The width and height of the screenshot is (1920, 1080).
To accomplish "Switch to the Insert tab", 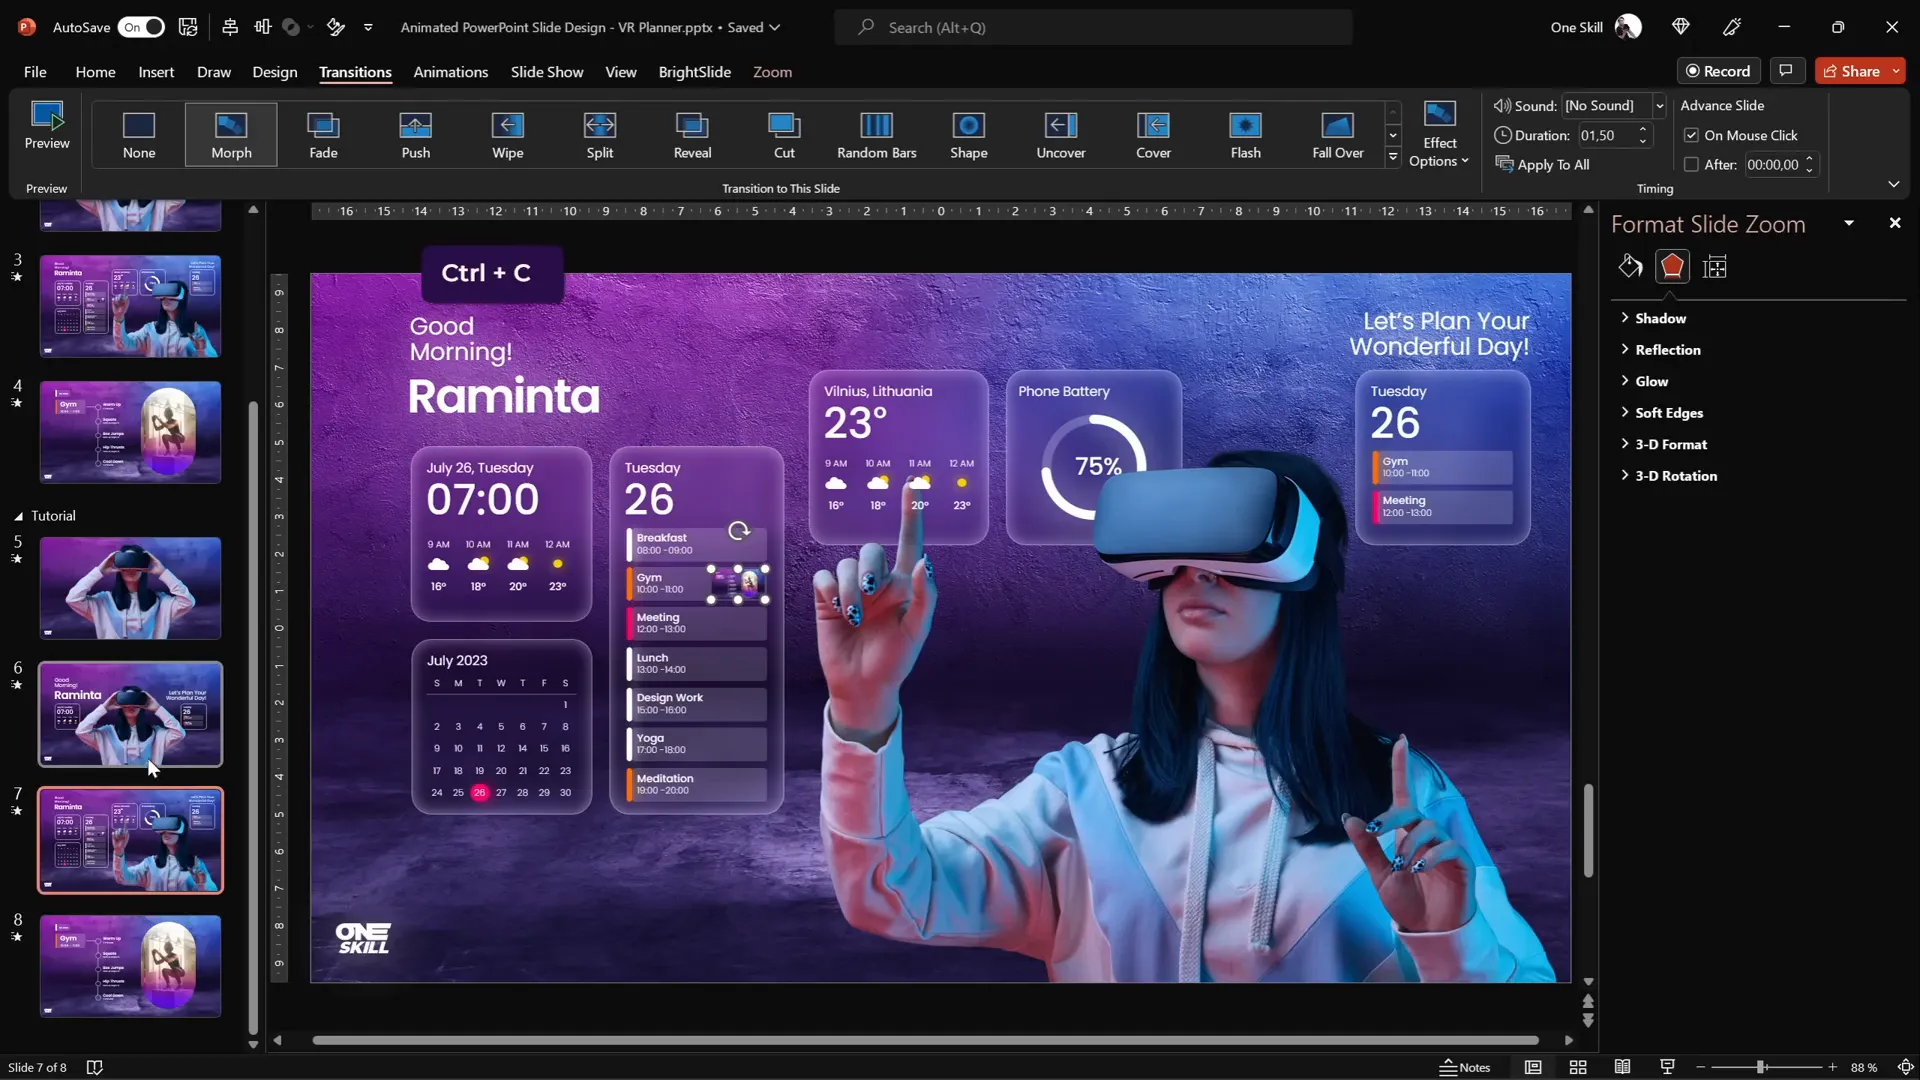I will pyautogui.click(x=156, y=72).
